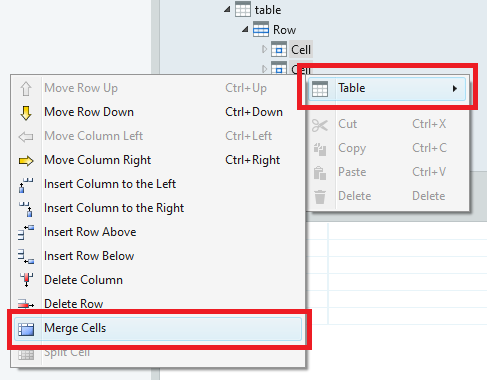Select the table item in tree

tap(268, 10)
